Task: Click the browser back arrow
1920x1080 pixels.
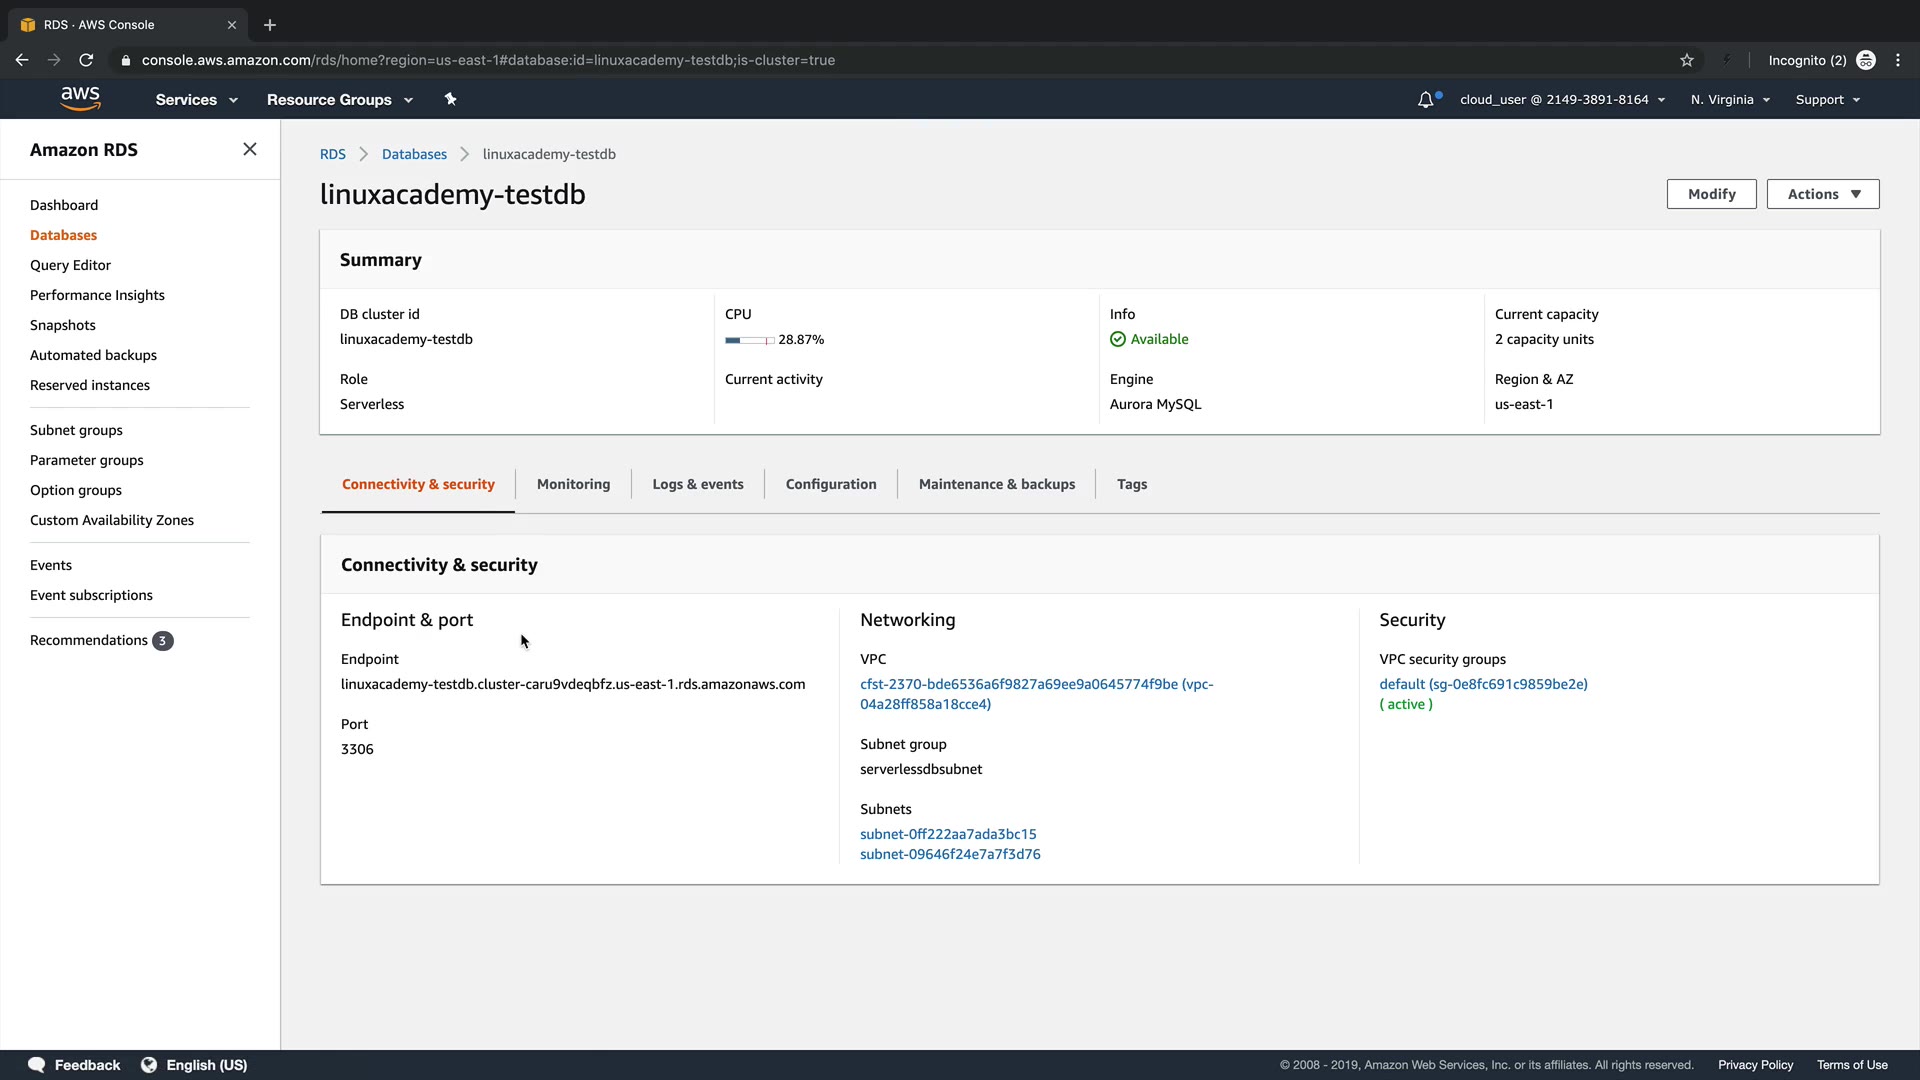Action: coord(22,60)
